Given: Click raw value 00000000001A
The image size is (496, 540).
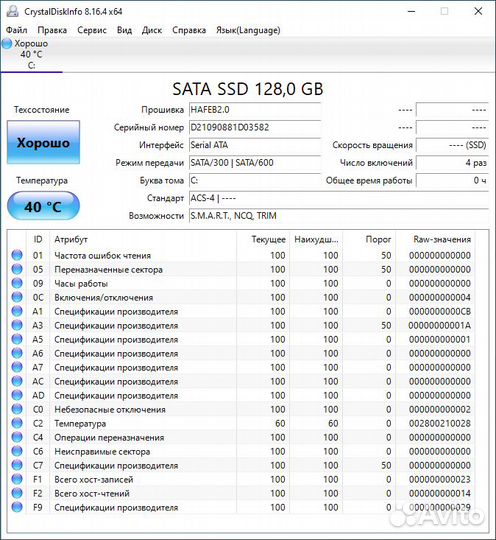Looking at the screenshot, I should click(x=440, y=325).
